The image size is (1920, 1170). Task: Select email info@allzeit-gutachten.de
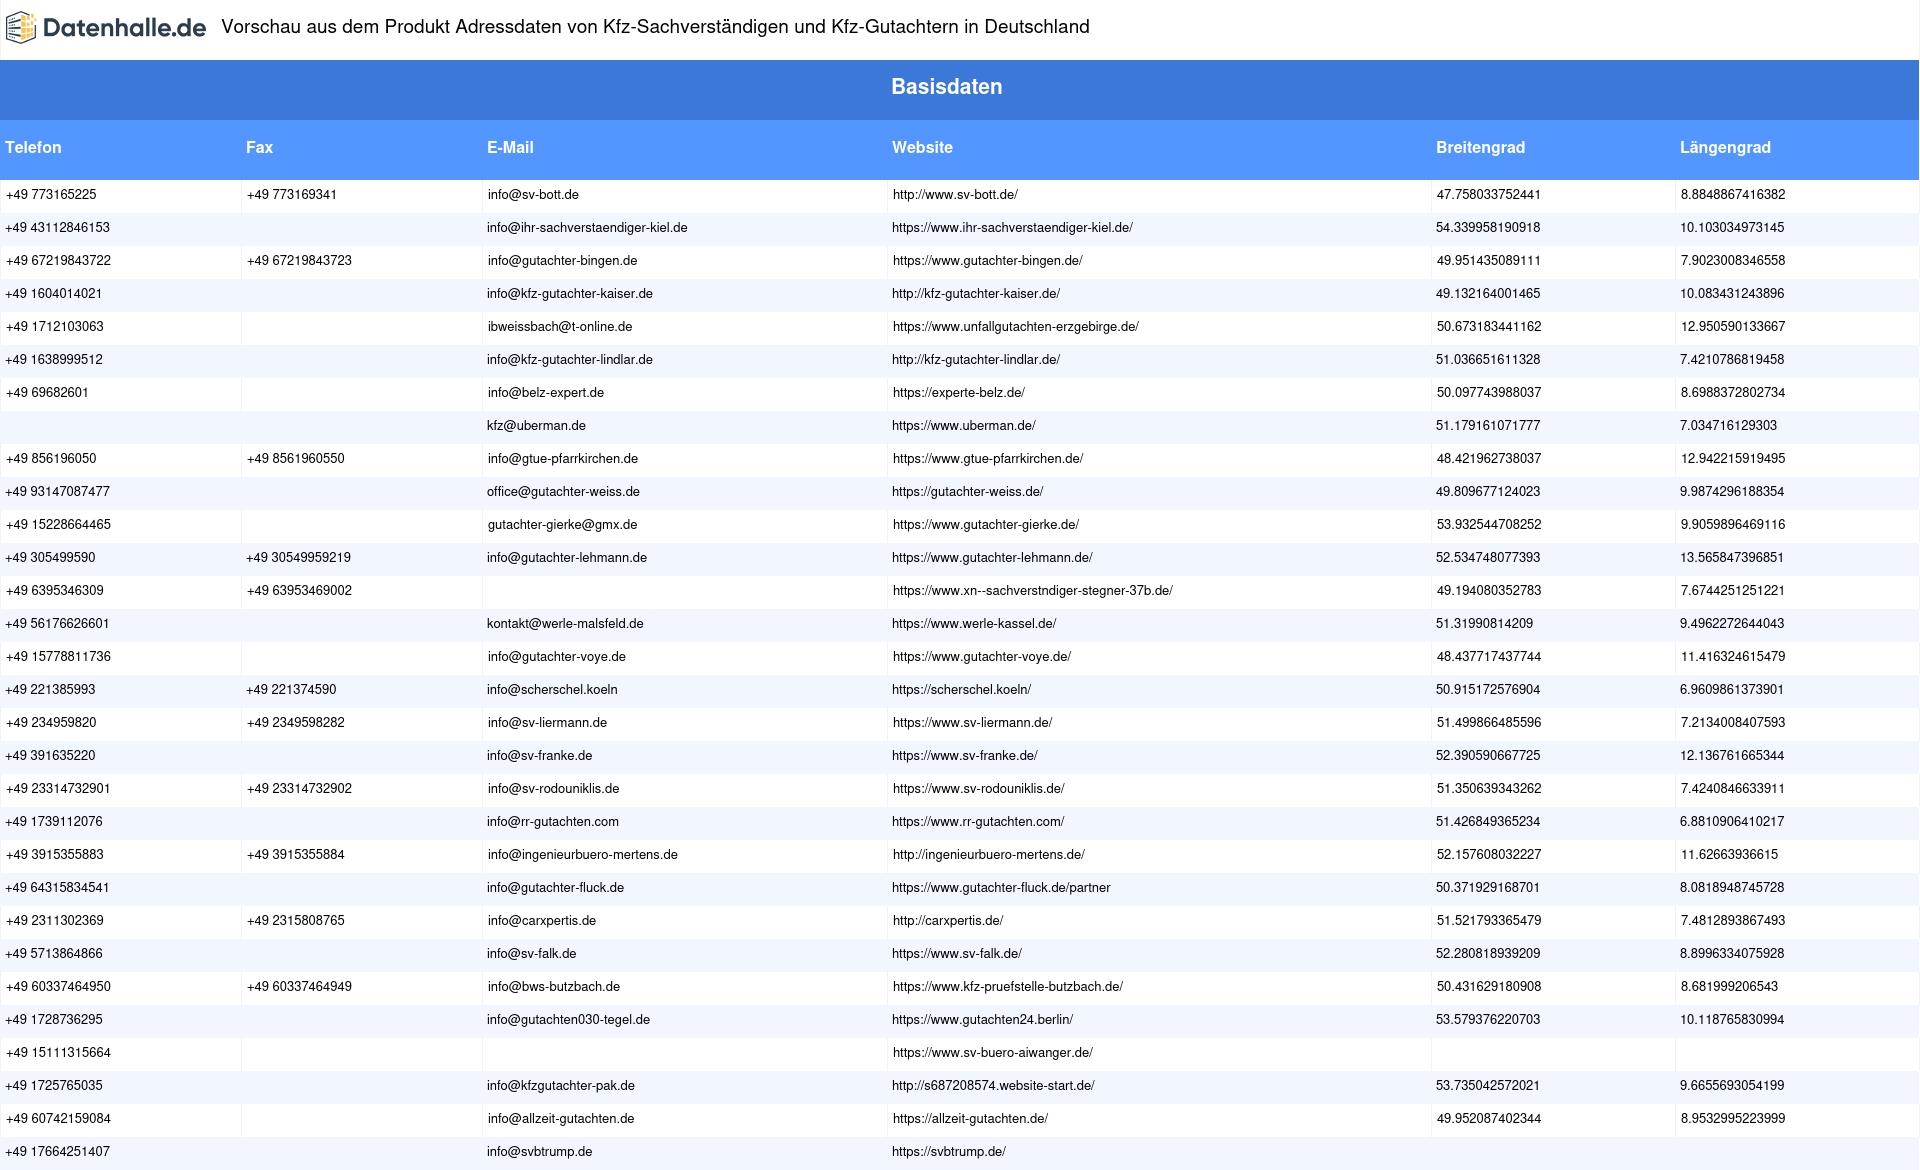click(x=561, y=1119)
